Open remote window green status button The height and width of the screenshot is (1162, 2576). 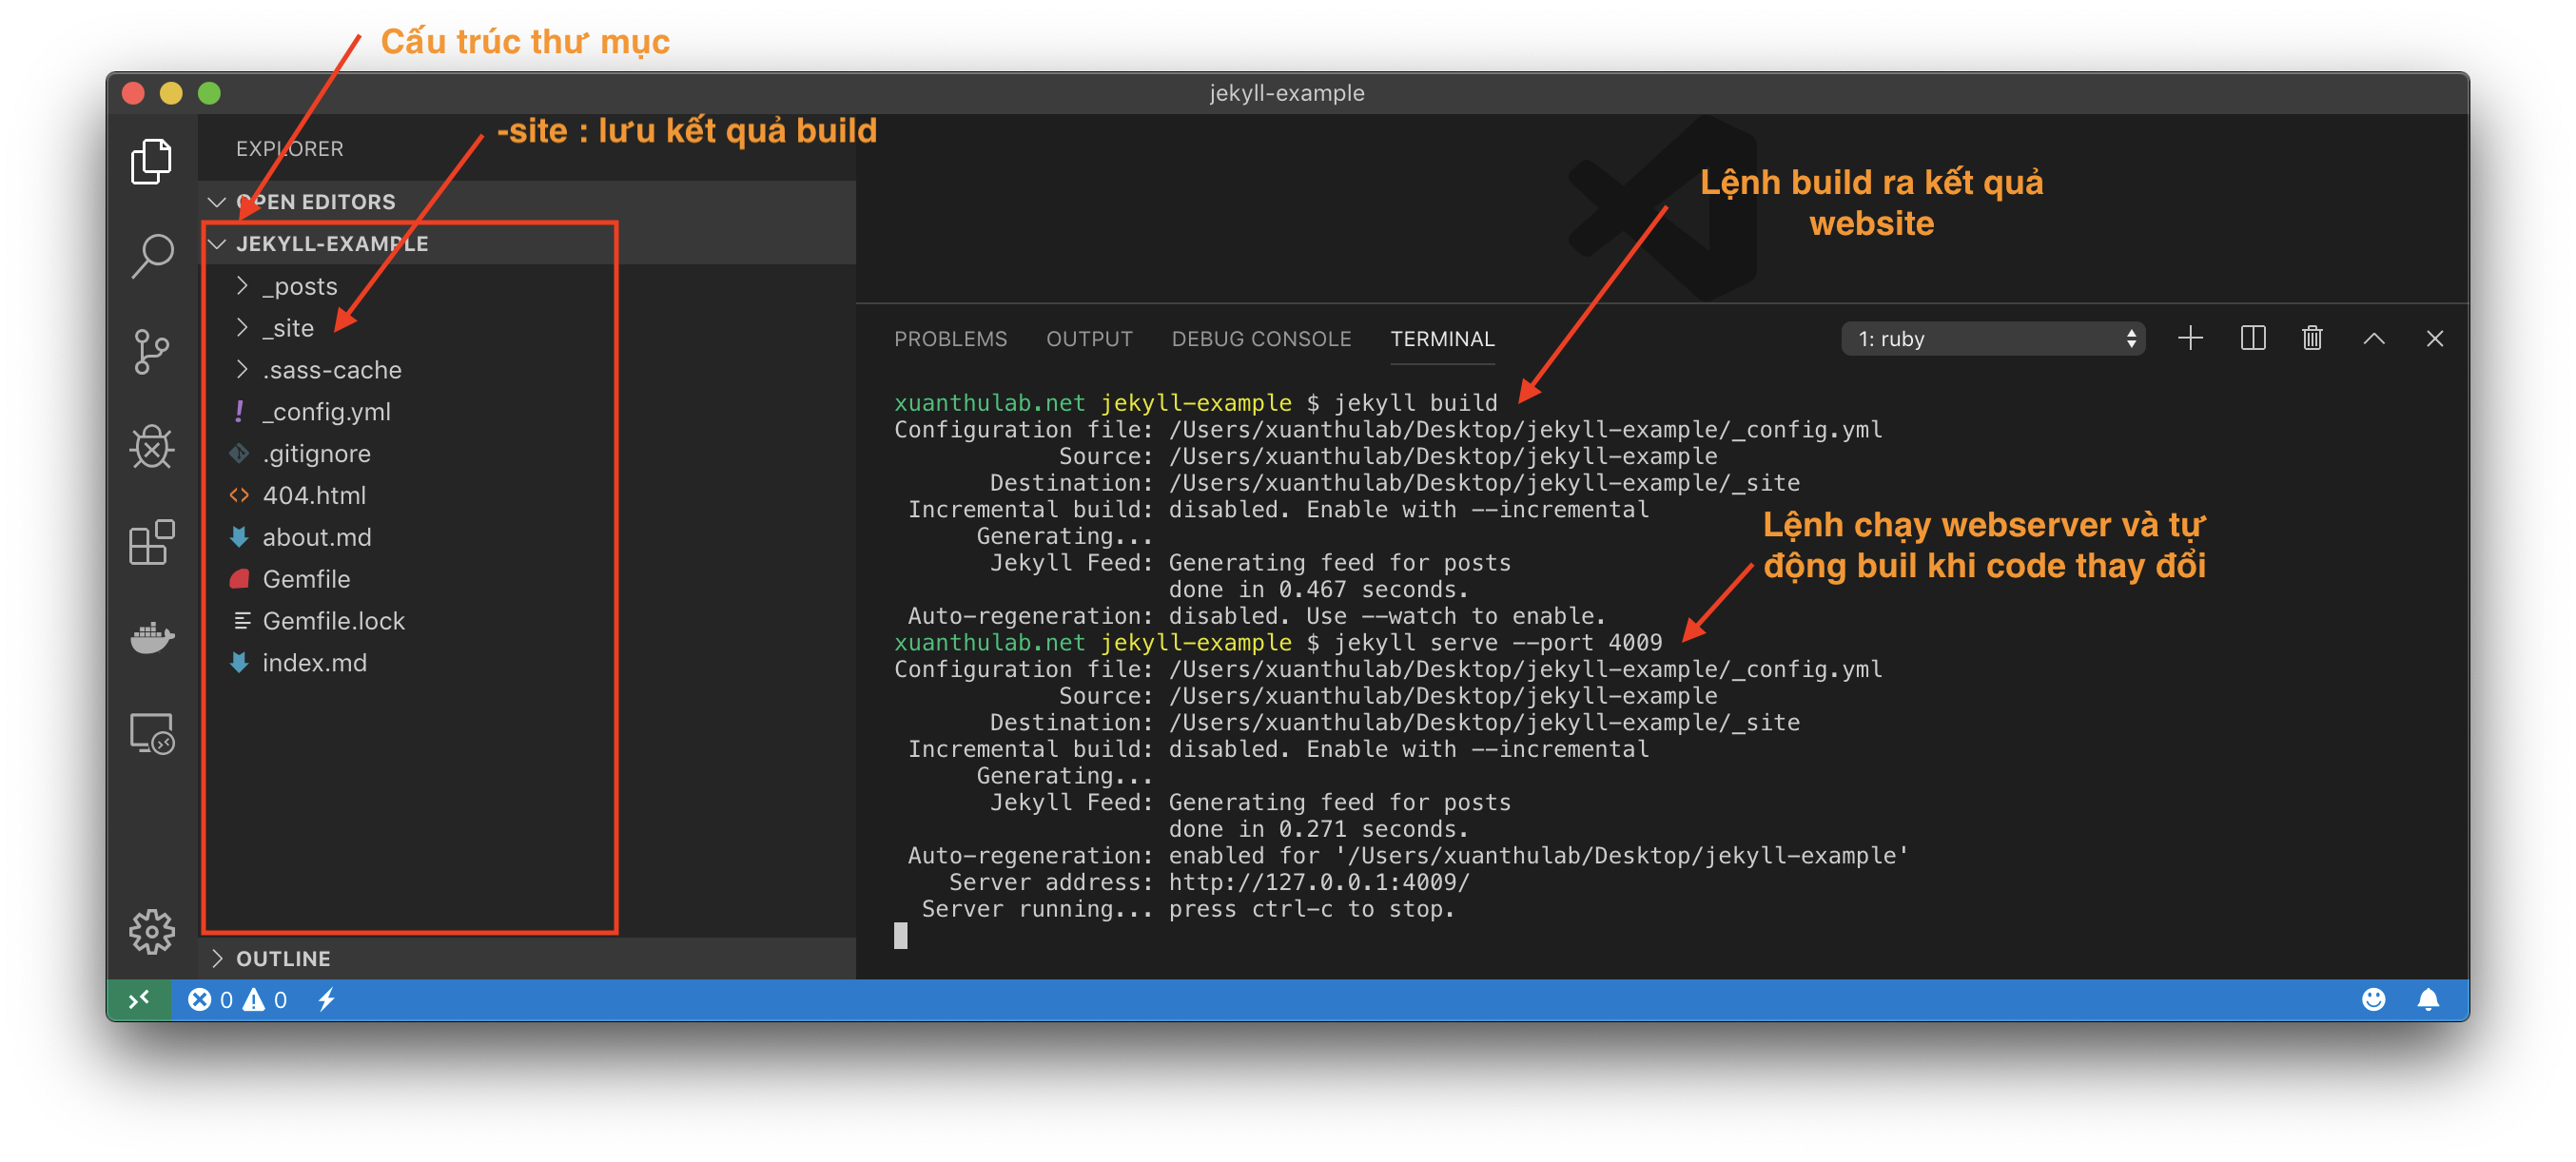point(139,1000)
